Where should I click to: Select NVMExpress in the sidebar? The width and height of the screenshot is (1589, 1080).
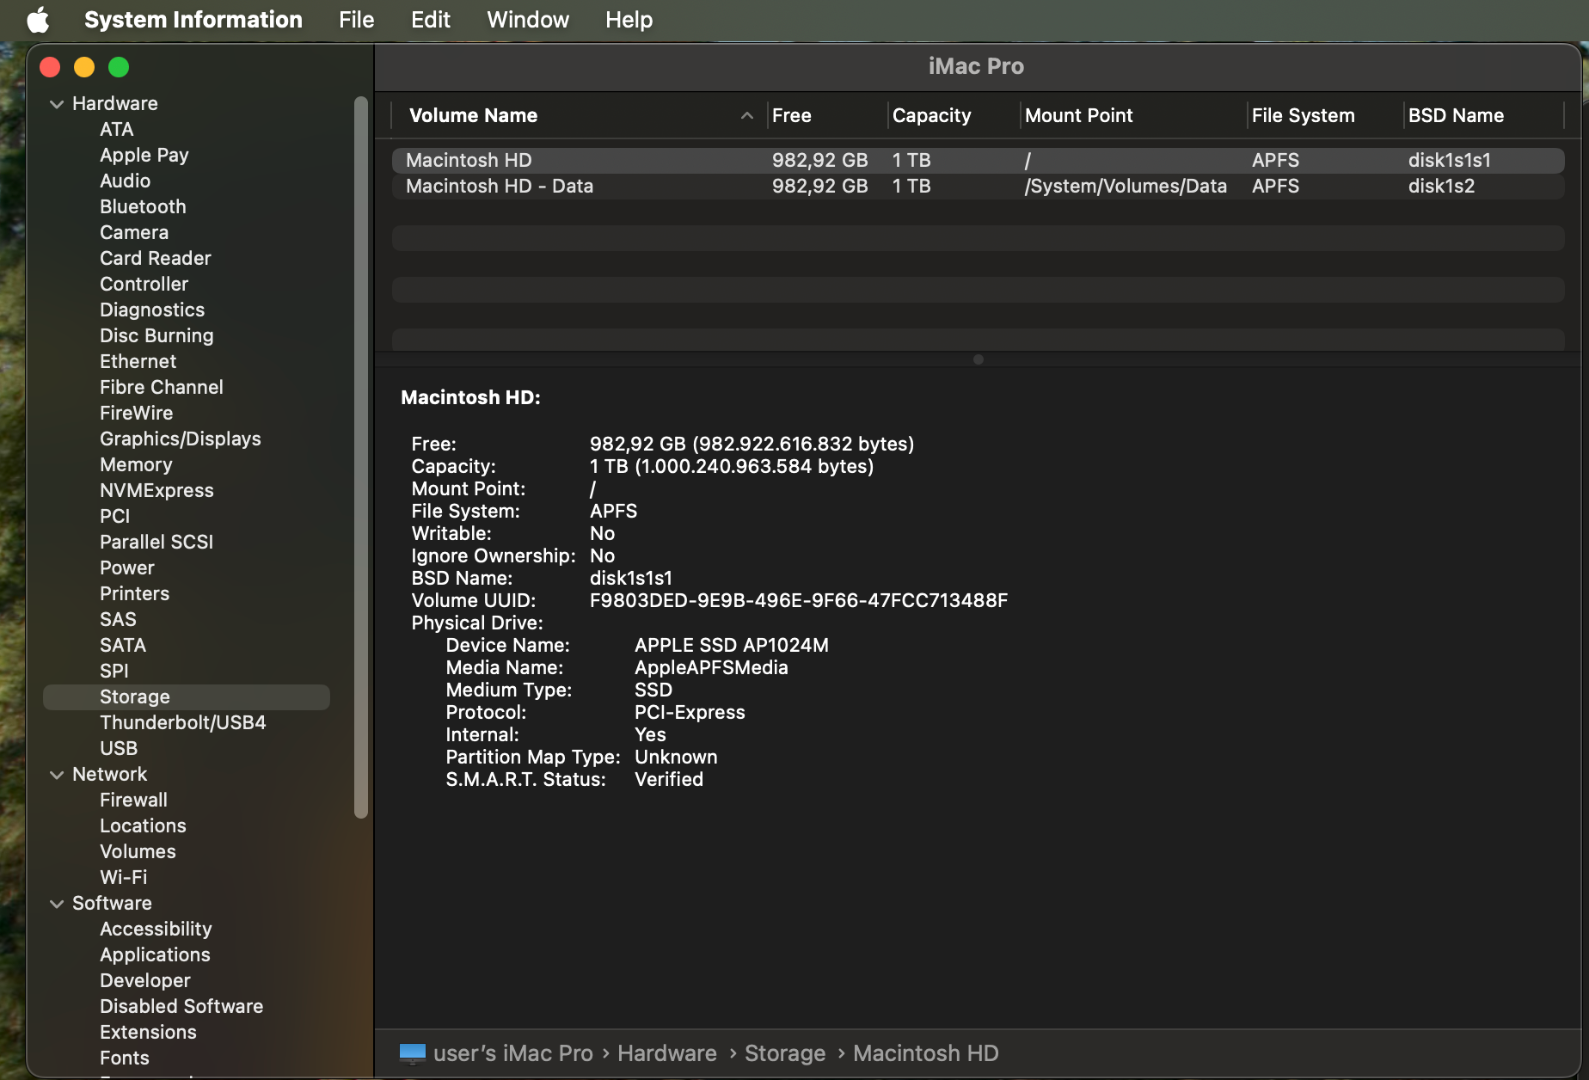point(157,491)
